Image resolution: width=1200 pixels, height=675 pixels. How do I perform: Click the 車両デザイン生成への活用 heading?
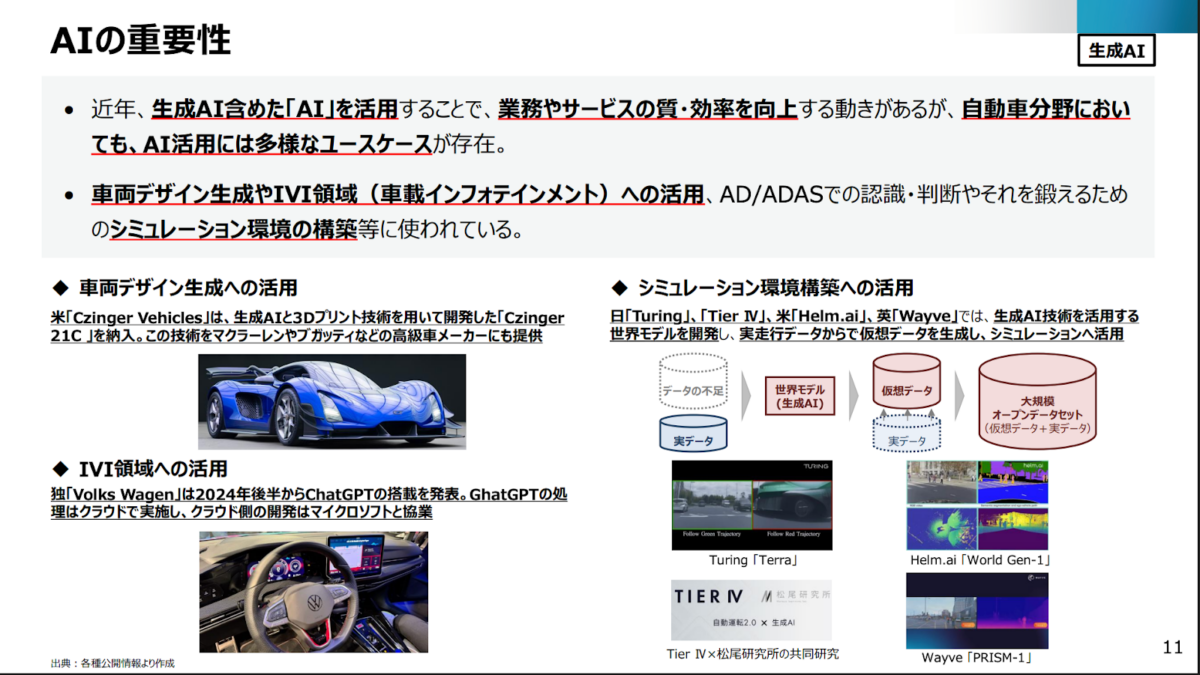pyautogui.click(x=188, y=288)
